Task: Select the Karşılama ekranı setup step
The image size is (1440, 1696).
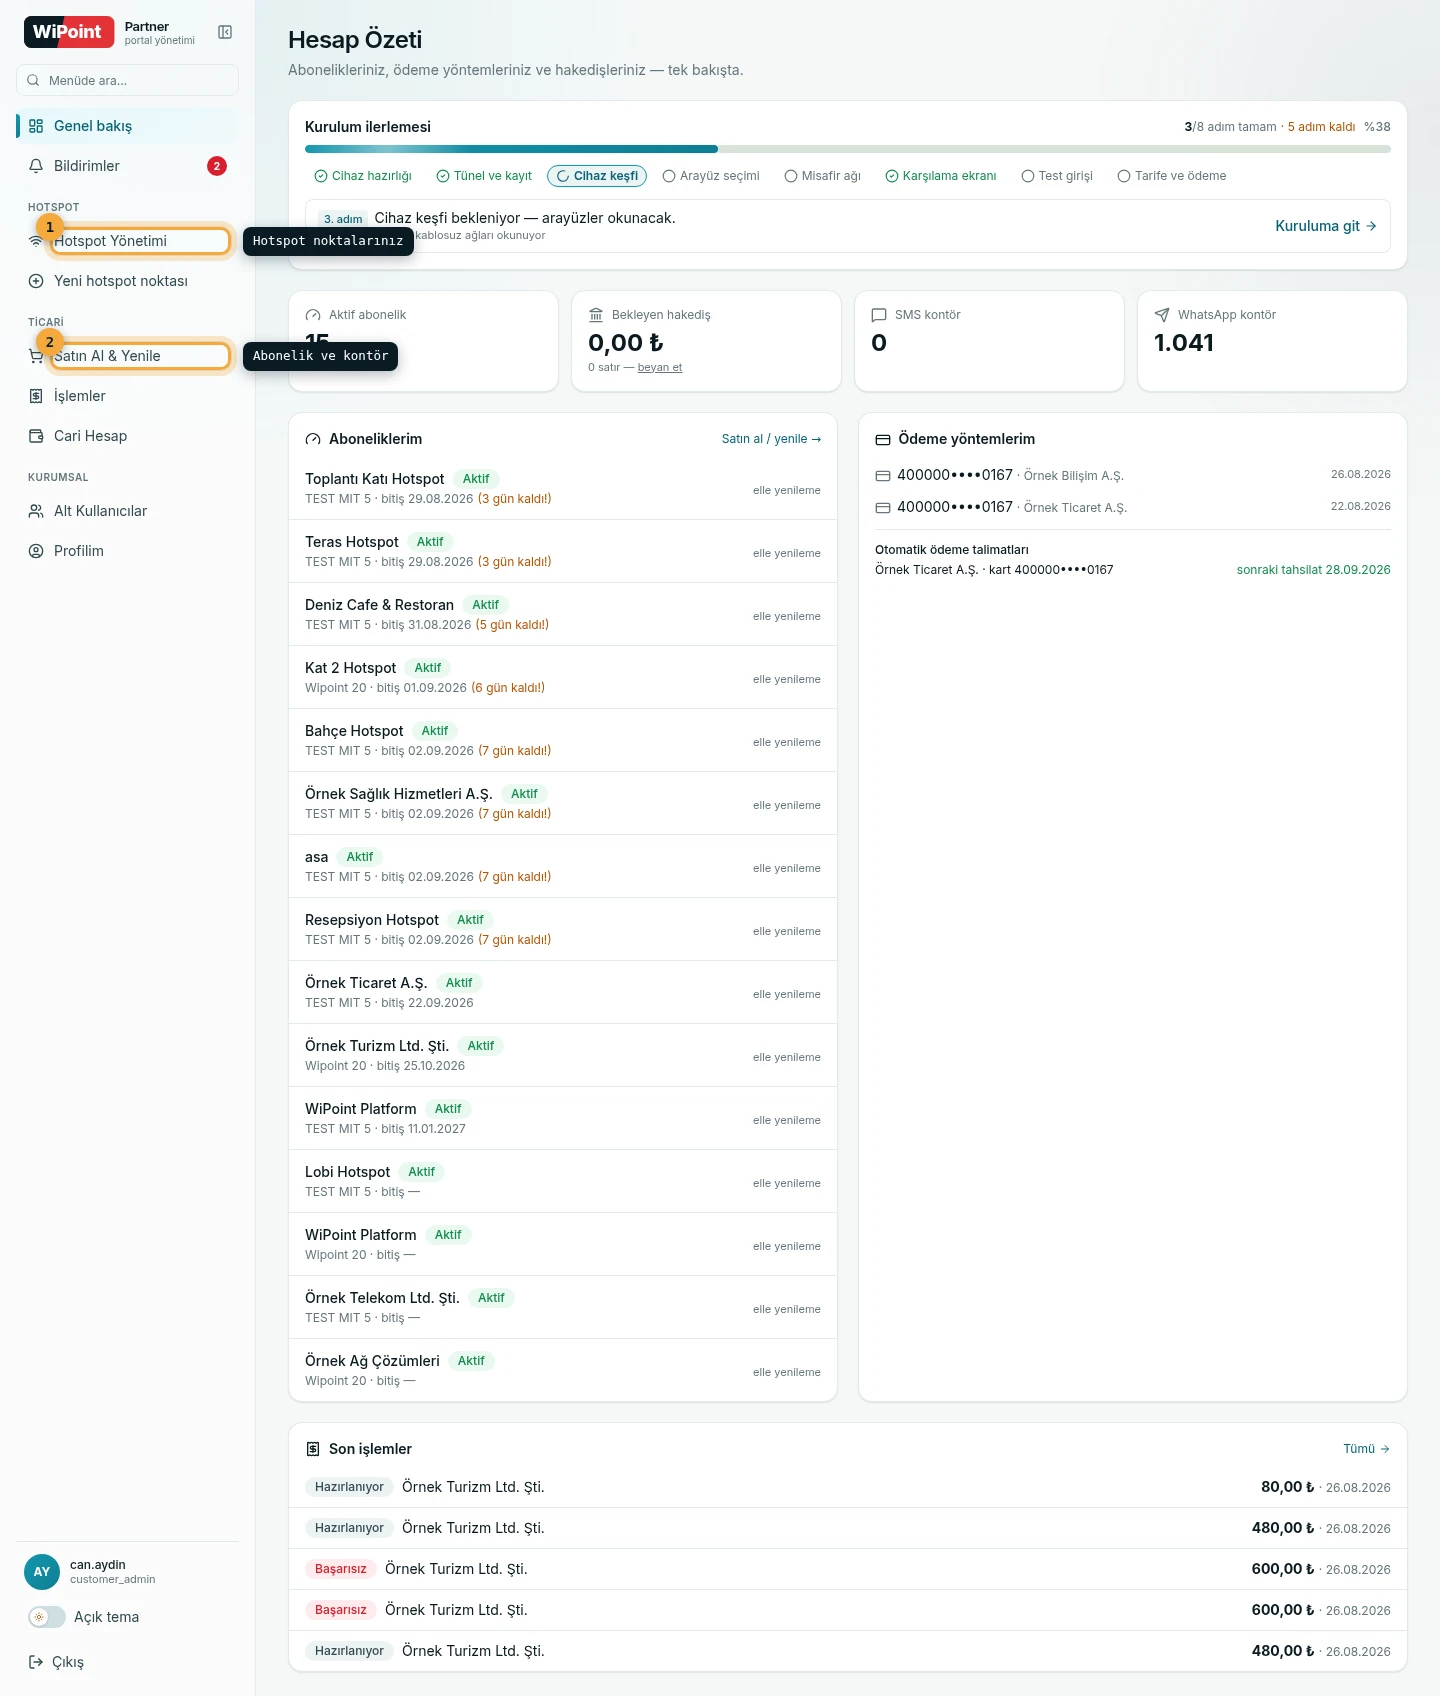Action: (x=941, y=176)
